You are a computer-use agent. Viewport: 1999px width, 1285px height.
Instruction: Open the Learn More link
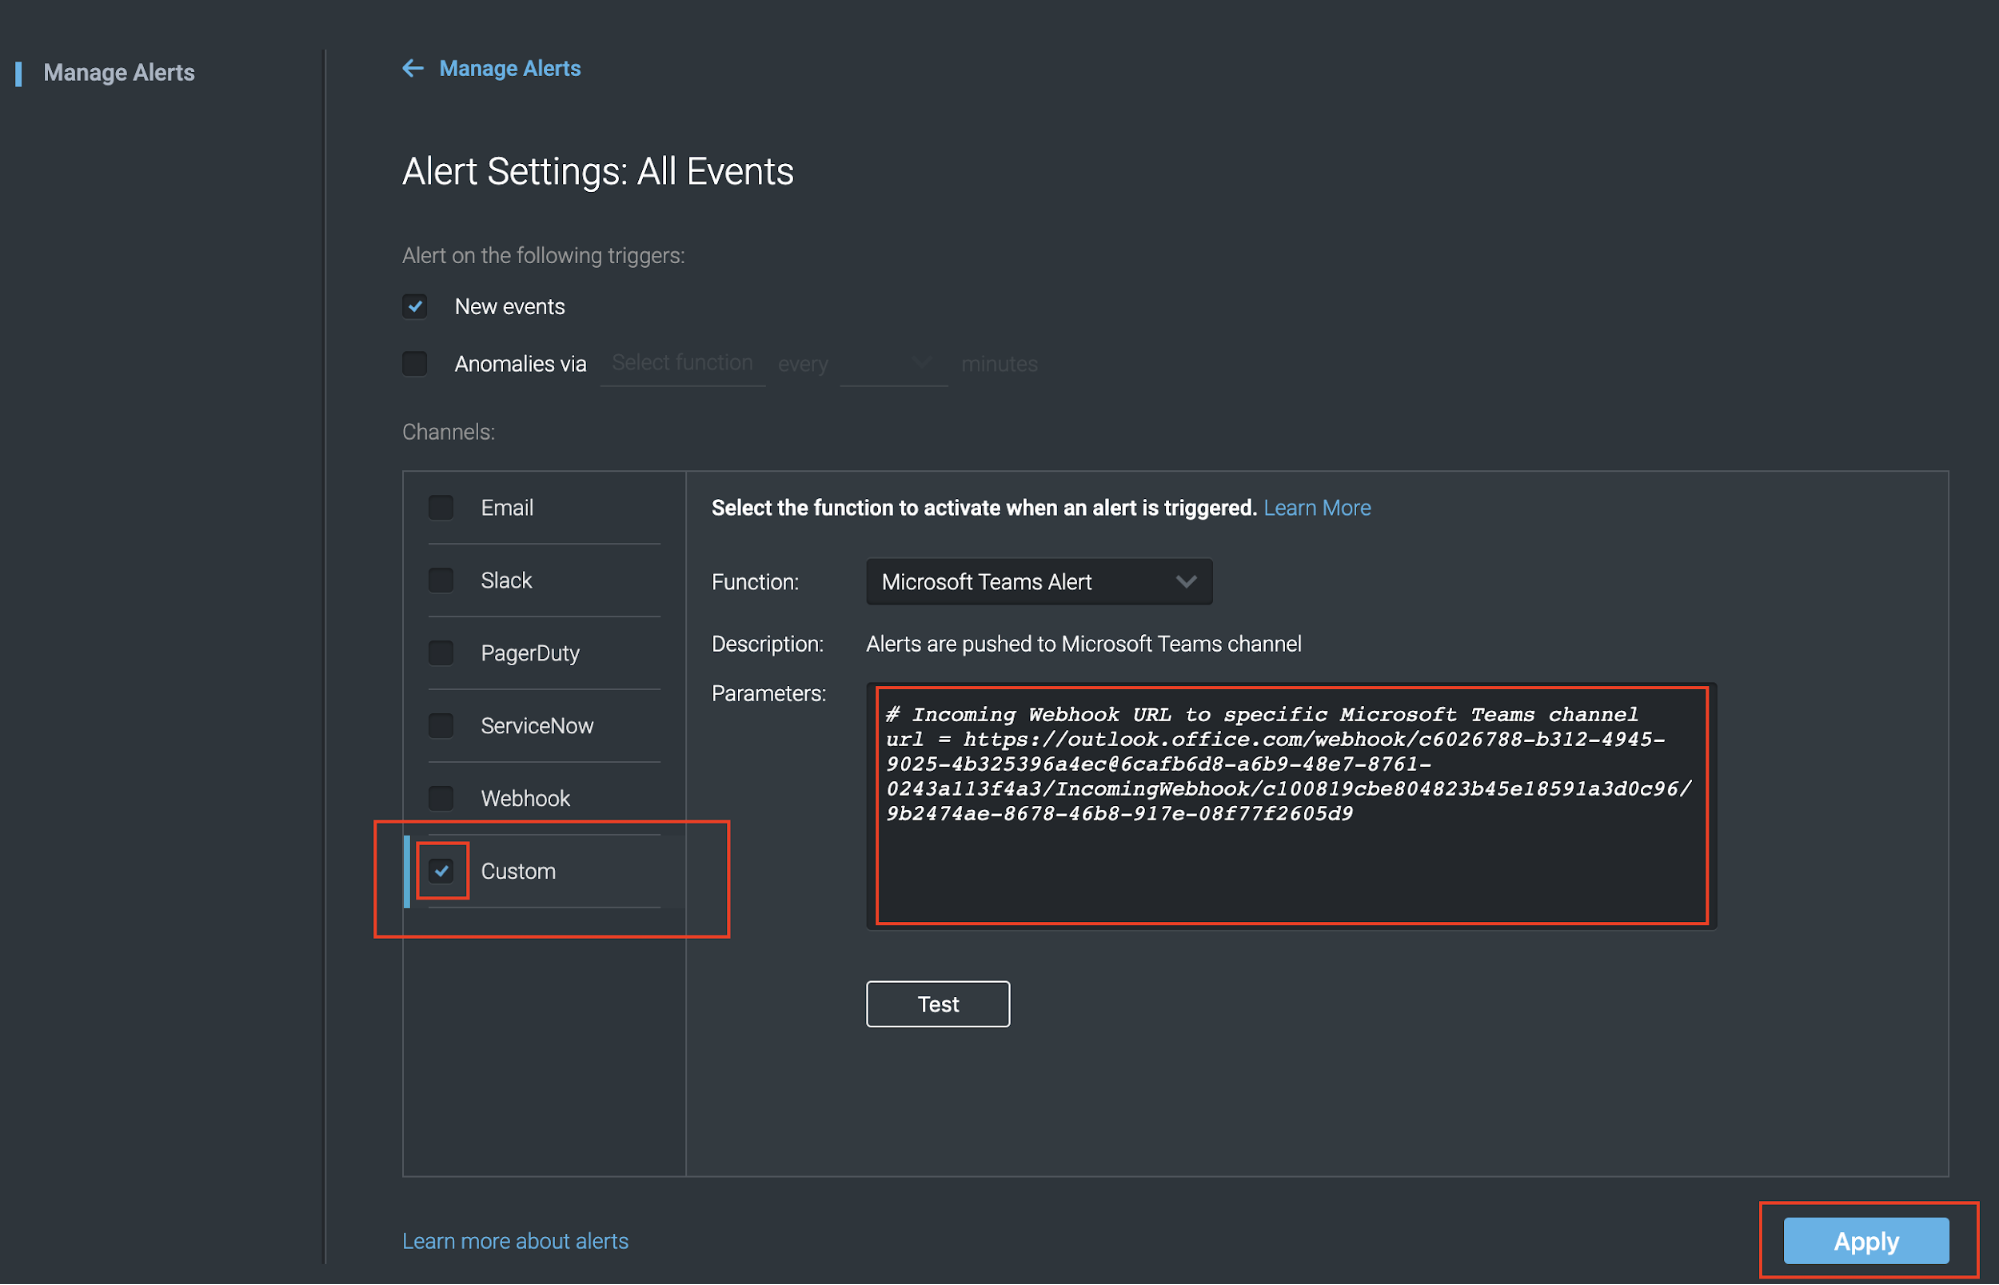tap(1317, 508)
